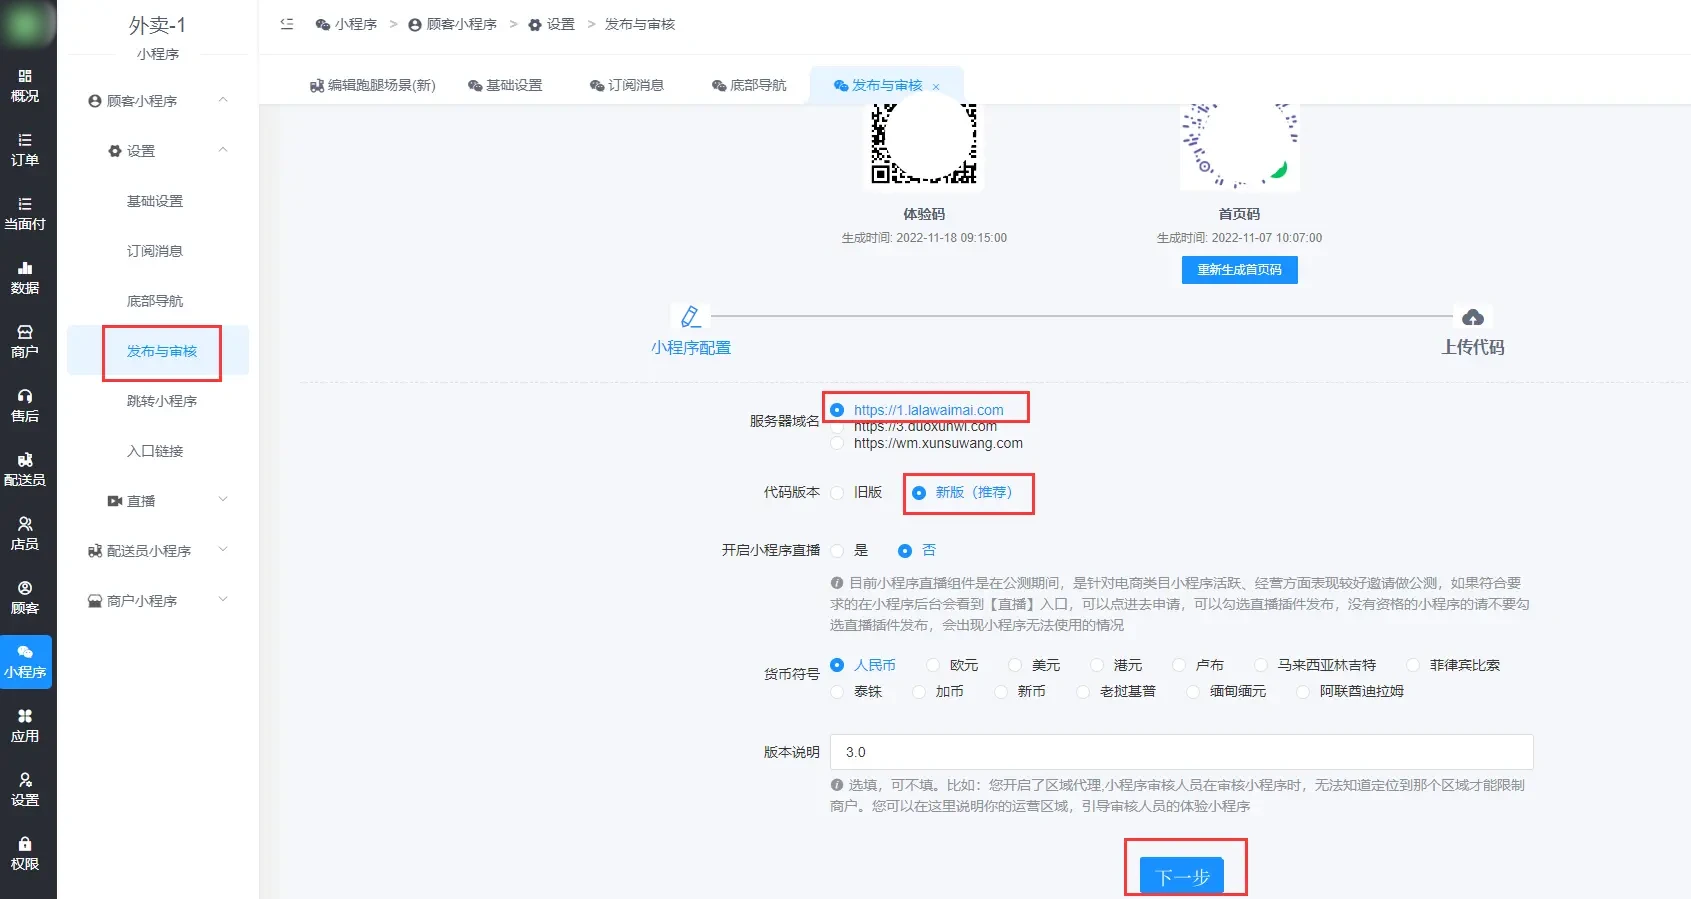Open 订单 orders section

pyautogui.click(x=25, y=150)
